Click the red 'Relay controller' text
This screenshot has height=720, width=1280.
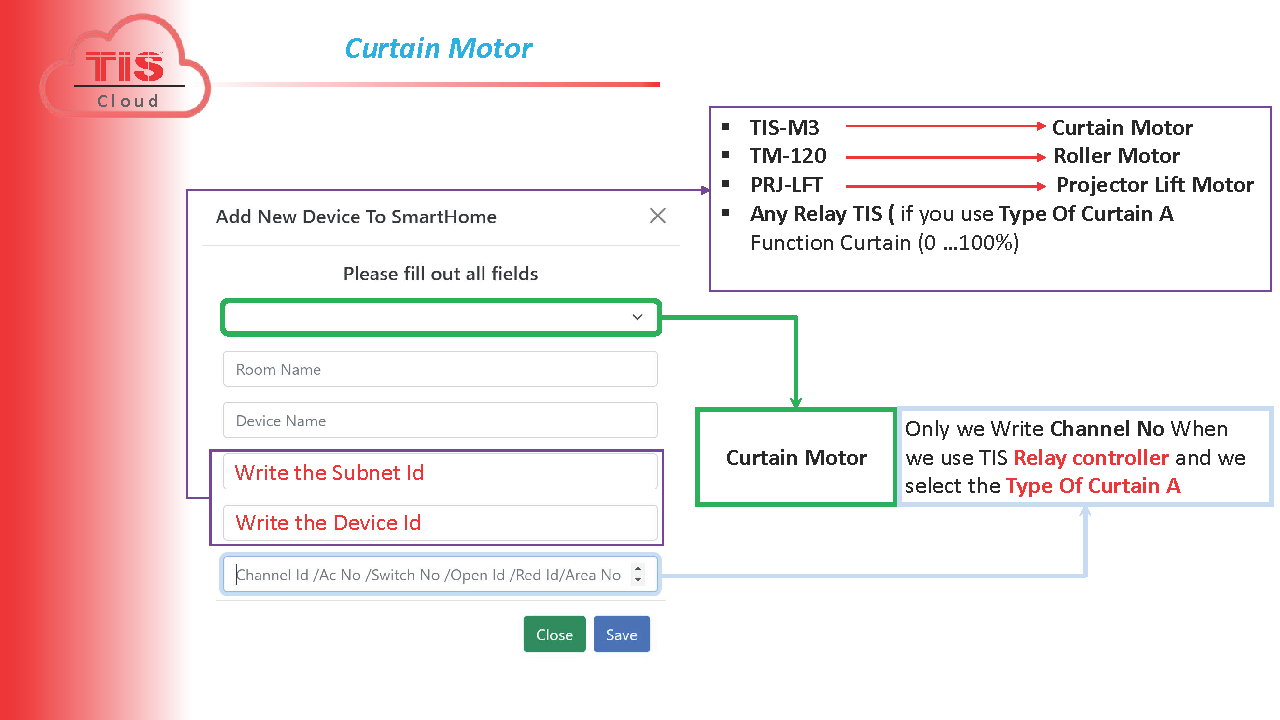pos(1091,458)
